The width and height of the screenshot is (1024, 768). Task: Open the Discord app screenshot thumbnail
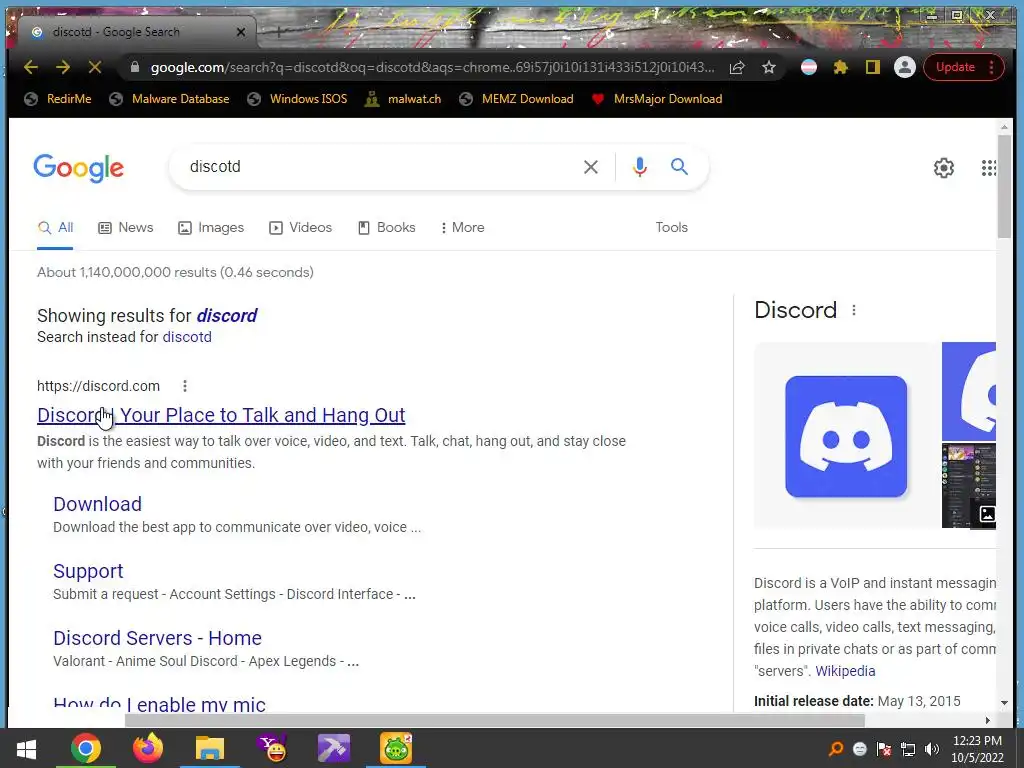pyautogui.click(x=968, y=486)
